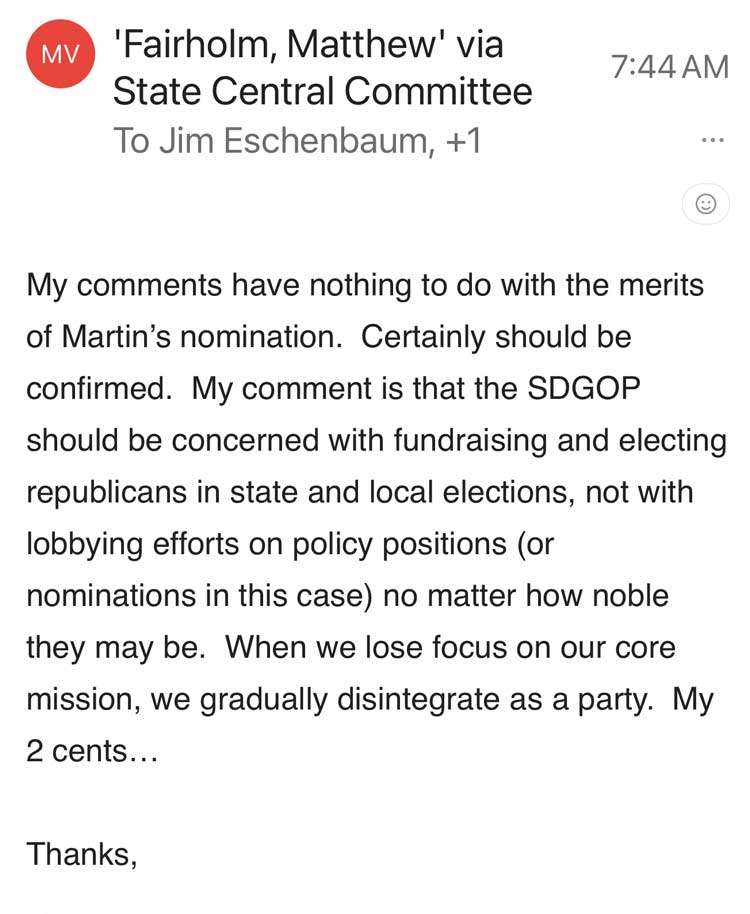
Task: Click the word 'SDGOP' in the message
Action: coord(584,388)
